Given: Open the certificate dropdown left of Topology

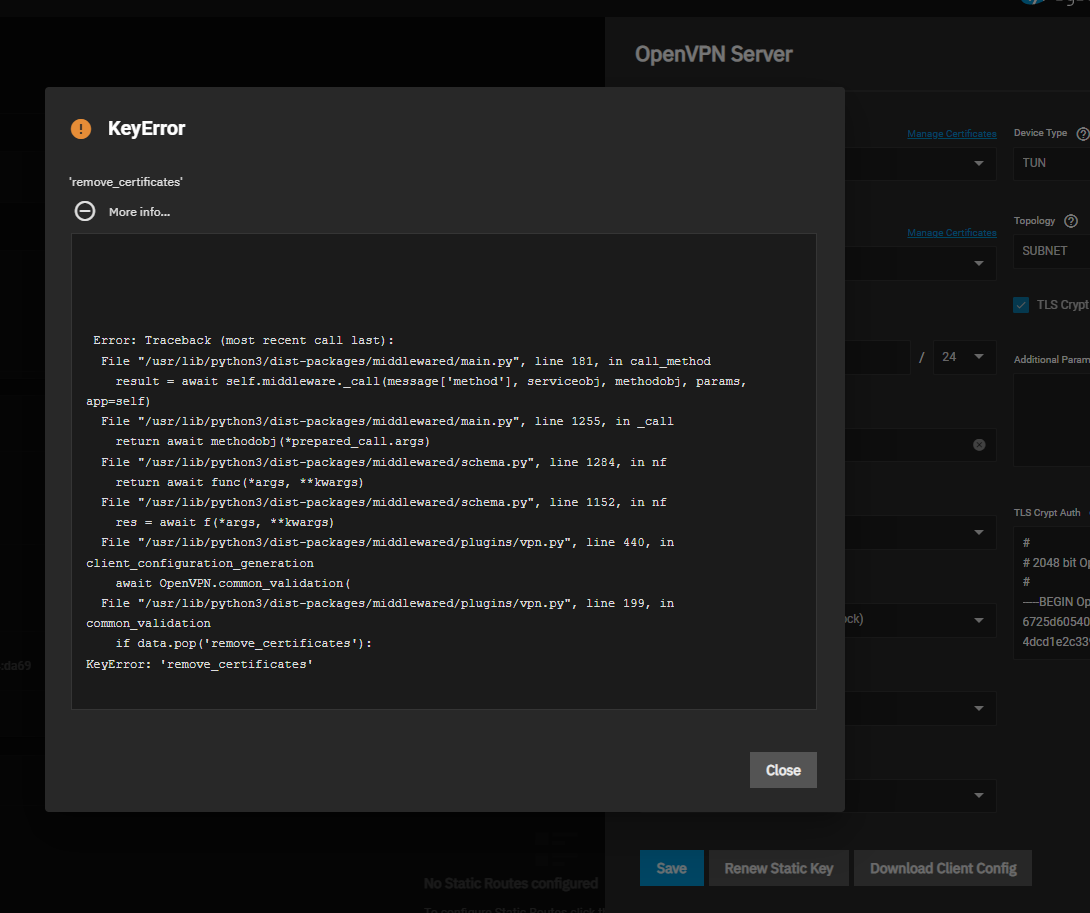Looking at the screenshot, I should (x=920, y=264).
